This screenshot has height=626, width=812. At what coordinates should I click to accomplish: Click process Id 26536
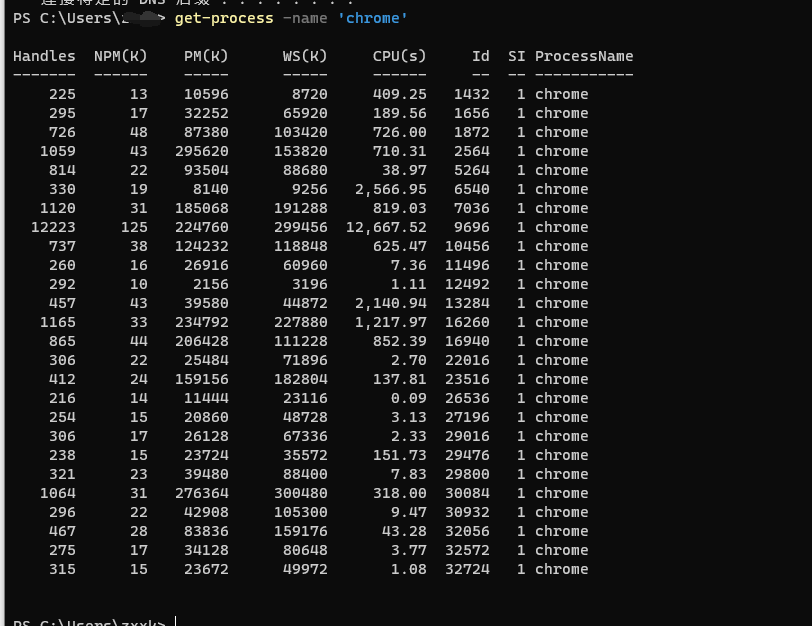click(x=467, y=398)
